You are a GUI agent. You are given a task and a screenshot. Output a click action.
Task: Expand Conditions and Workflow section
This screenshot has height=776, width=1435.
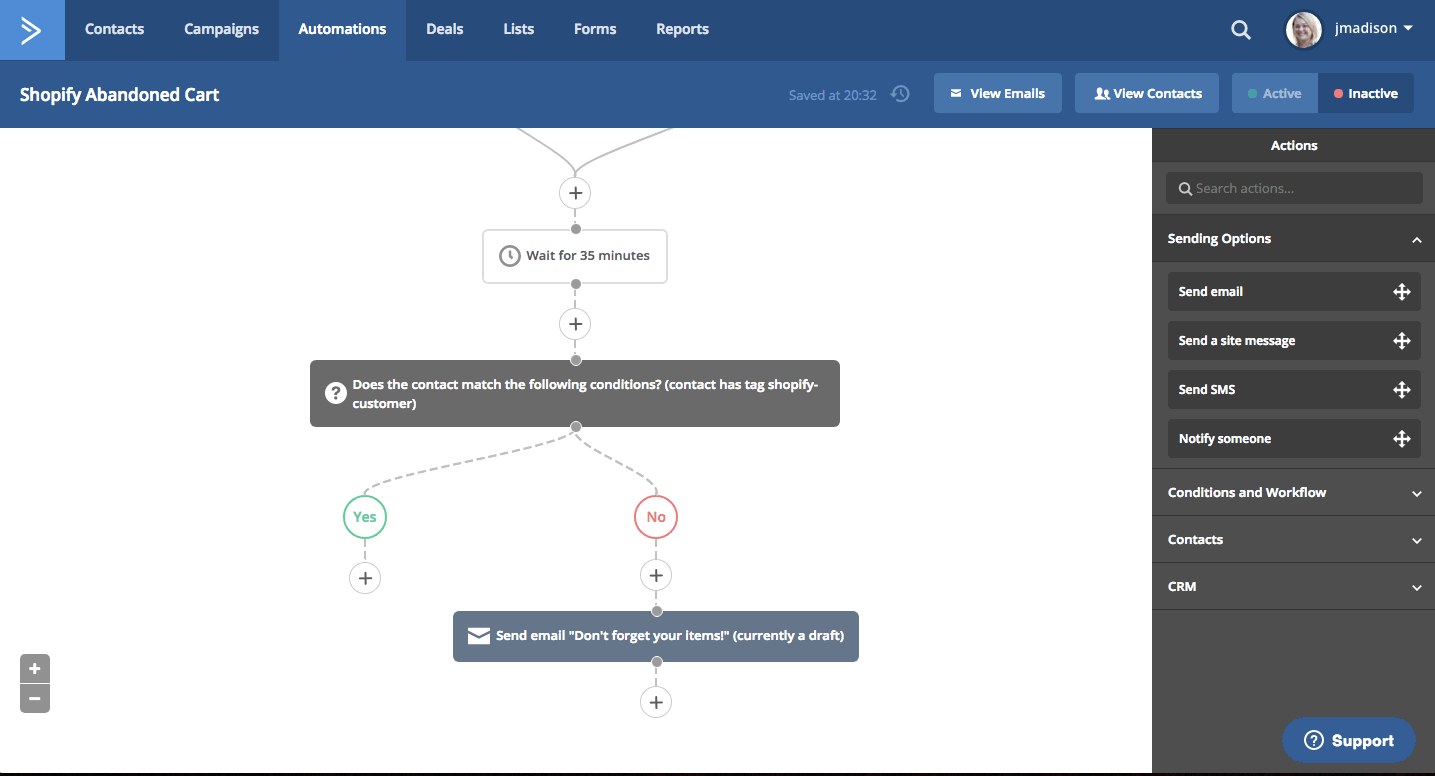[1416, 493]
